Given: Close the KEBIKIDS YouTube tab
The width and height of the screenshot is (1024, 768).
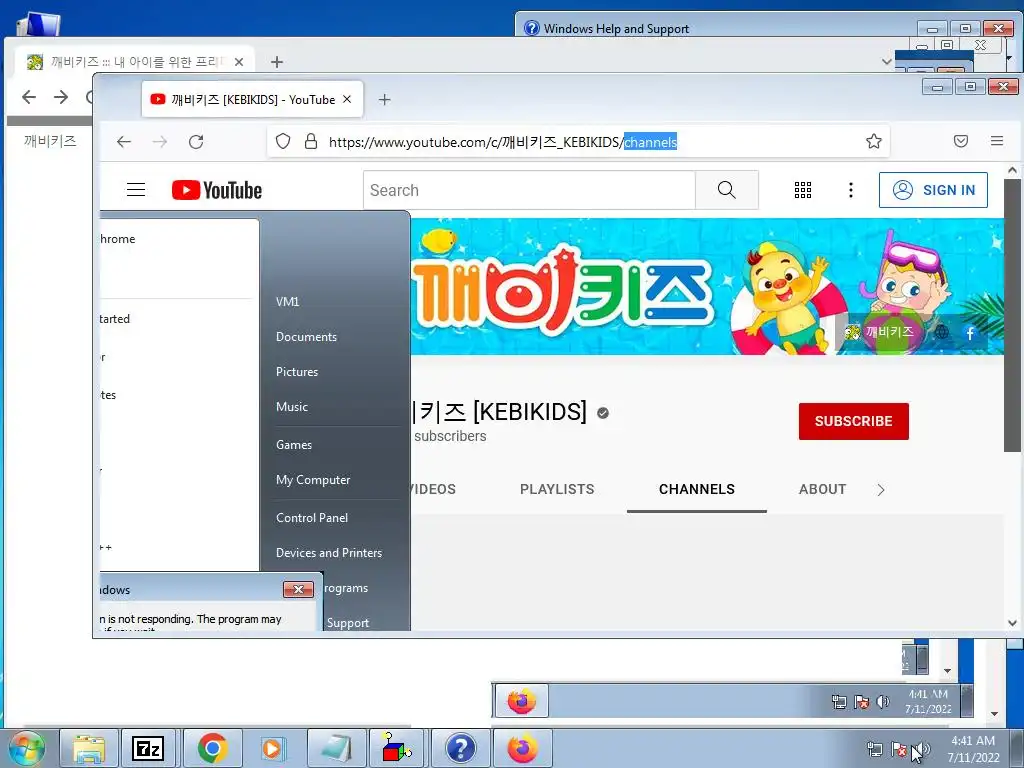Looking at the screenshot, I should pyautogui.click(x=347, y=99).
